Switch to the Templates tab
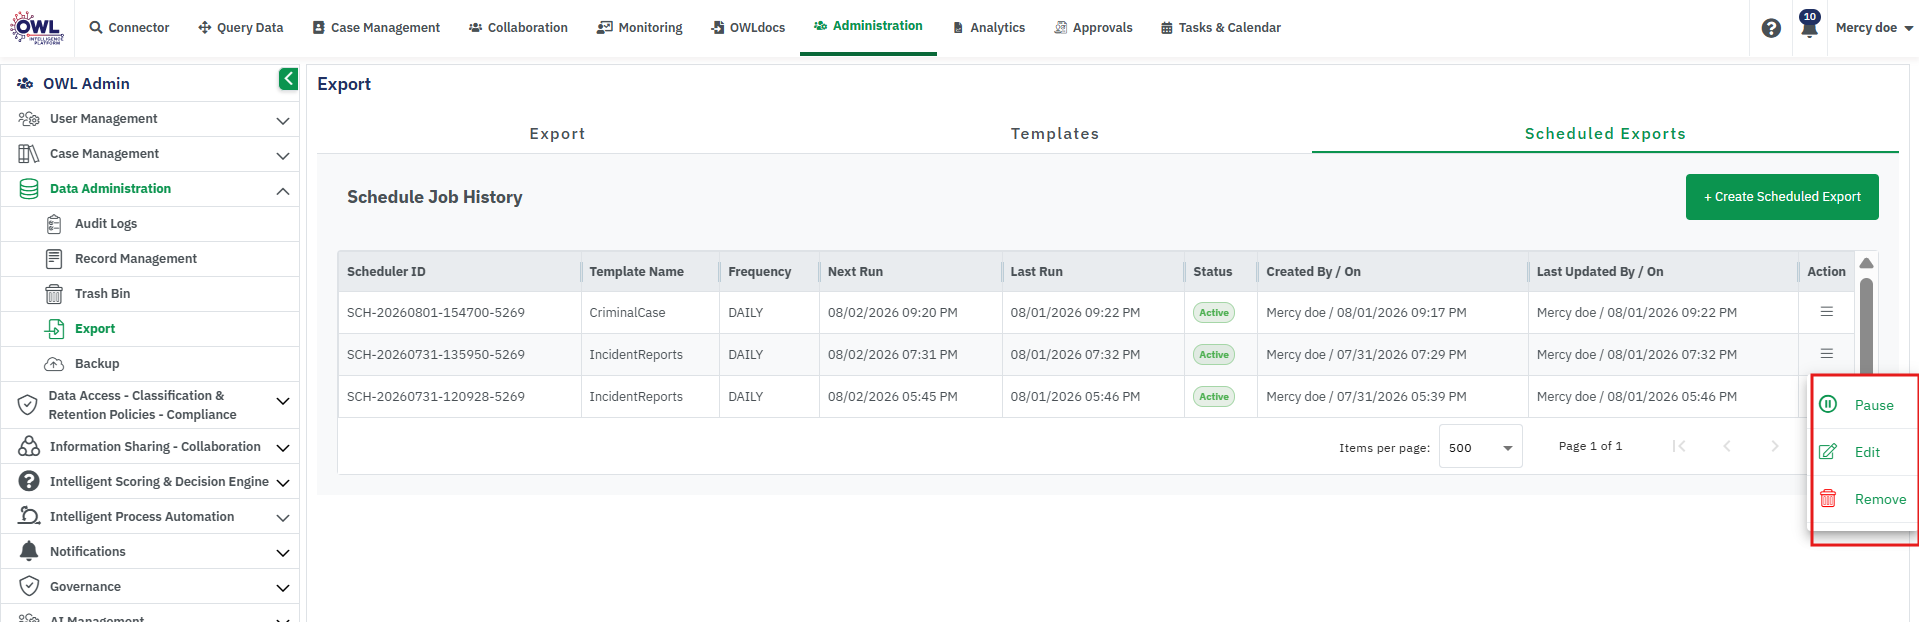Screen dimensions: 1919x622 click(1055, 134)
